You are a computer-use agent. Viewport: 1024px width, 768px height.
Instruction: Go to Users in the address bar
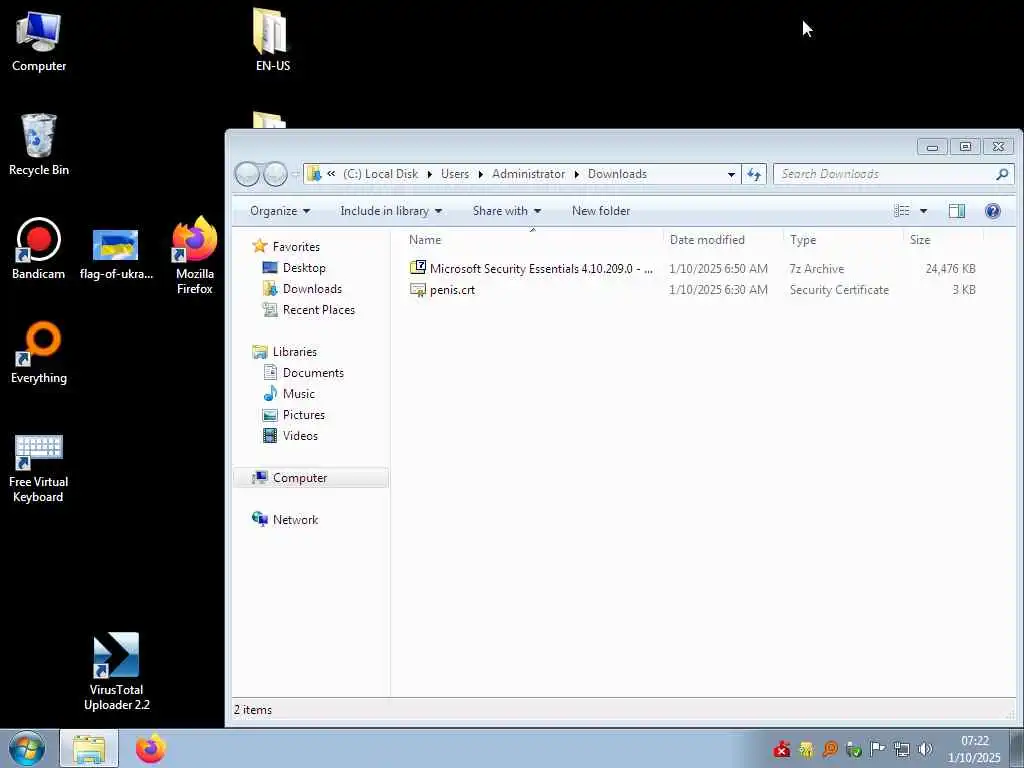click(x=455, y=174)
